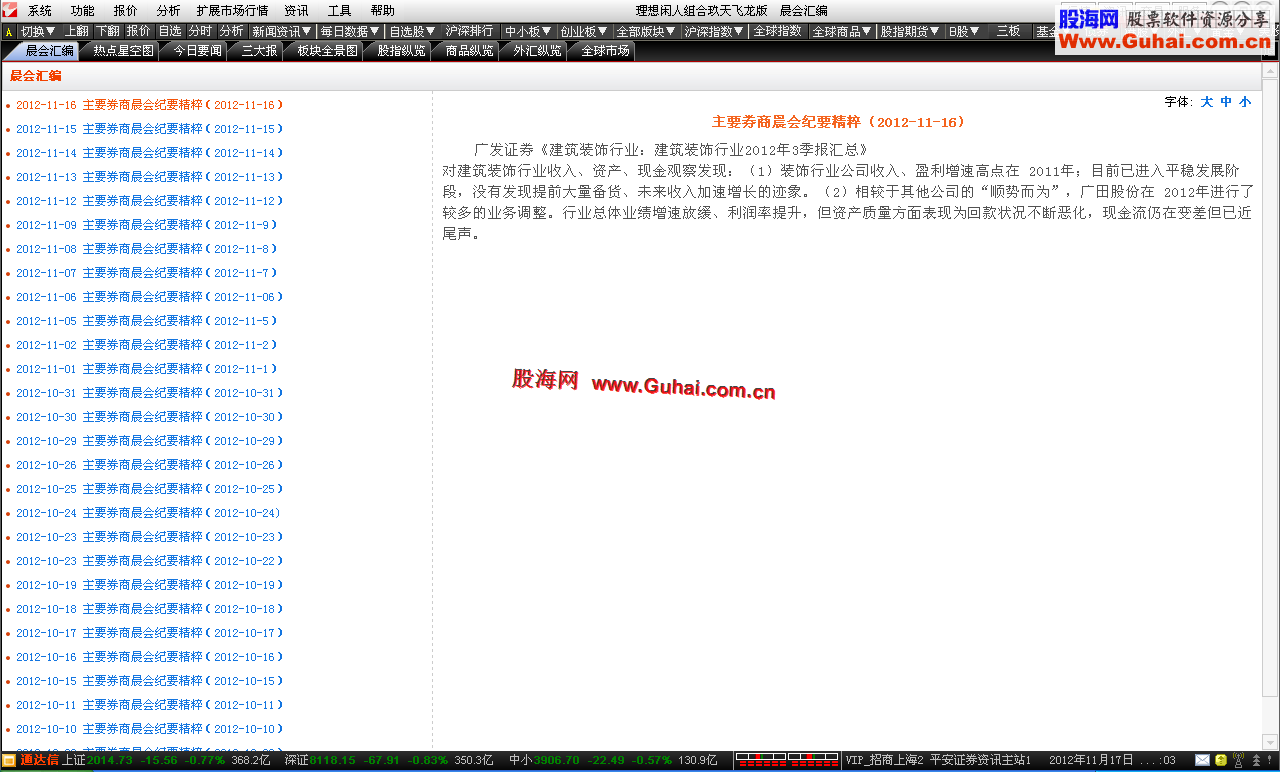1280x772 pixels.
Task: Click the antenna signal icon in status bar
Action: (x=1238, y=761)
